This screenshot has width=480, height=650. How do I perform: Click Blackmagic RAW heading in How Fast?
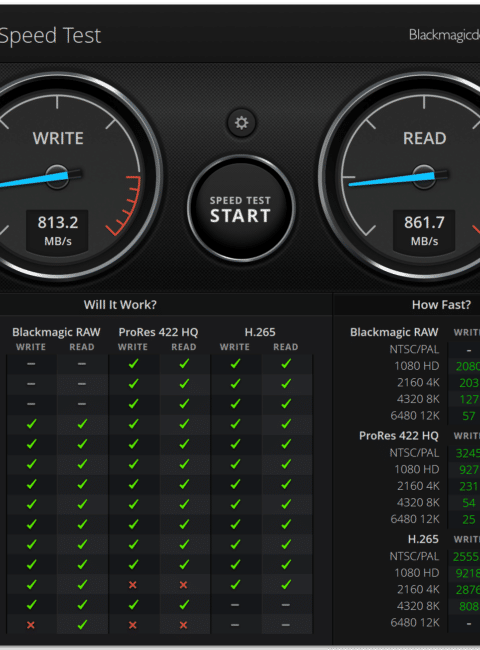pos(394,332)
